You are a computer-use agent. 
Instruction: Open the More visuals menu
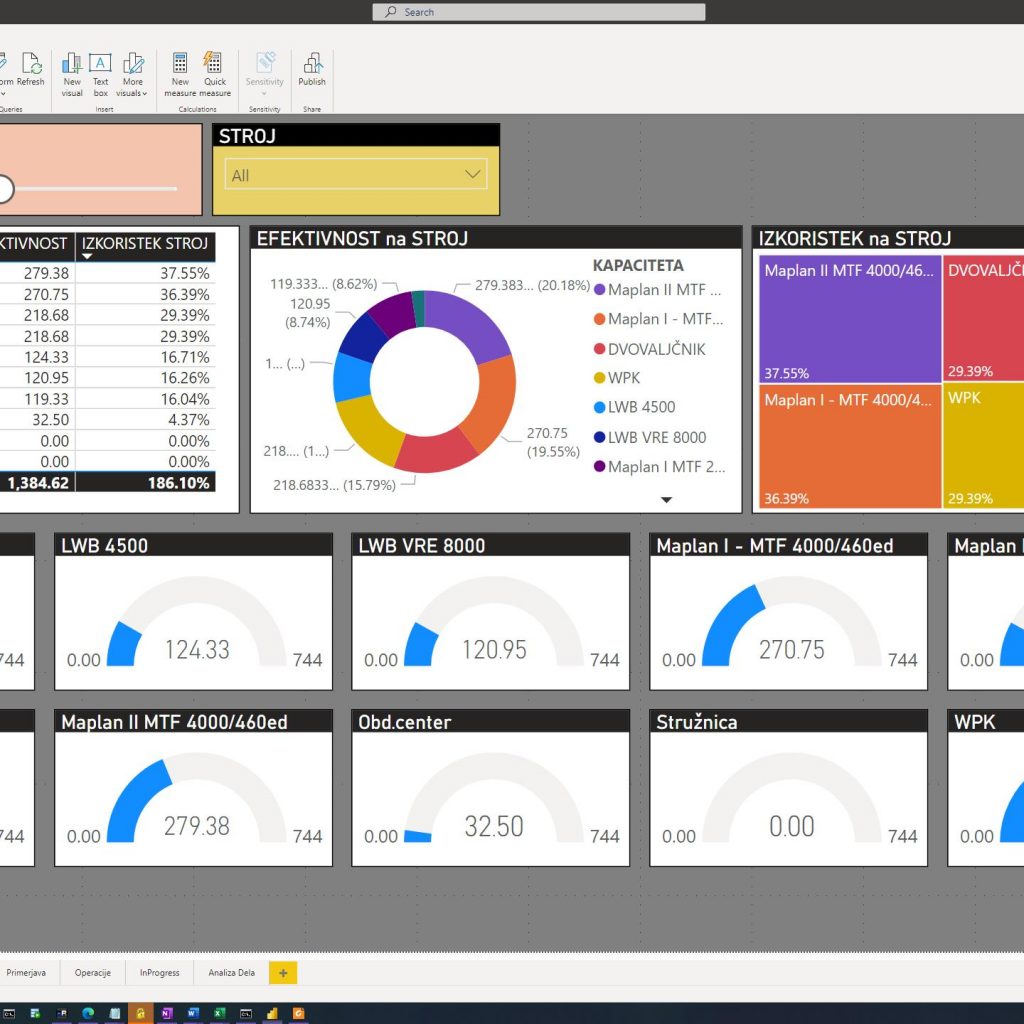coord(133,74)
